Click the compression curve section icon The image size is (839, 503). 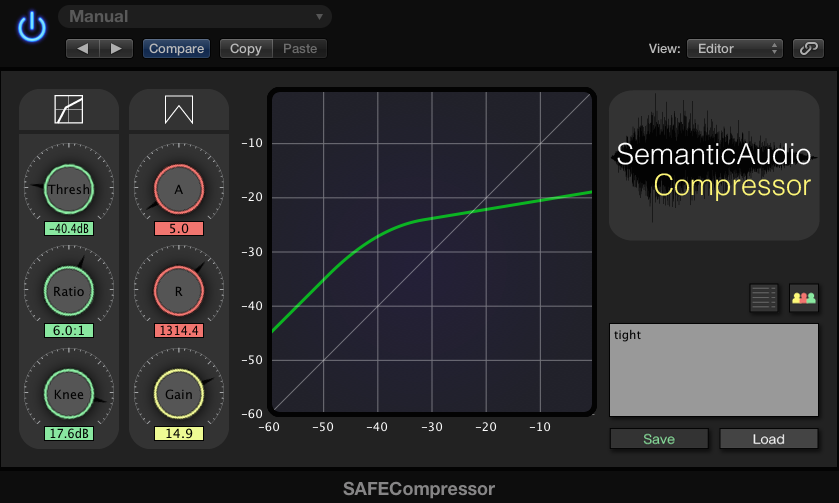(x=69, y=109)
